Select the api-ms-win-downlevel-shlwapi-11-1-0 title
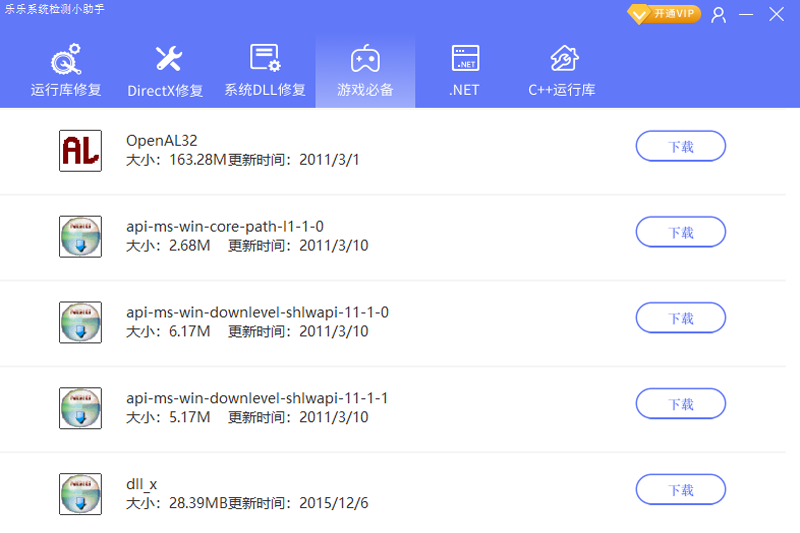 [x=258, y=312]
